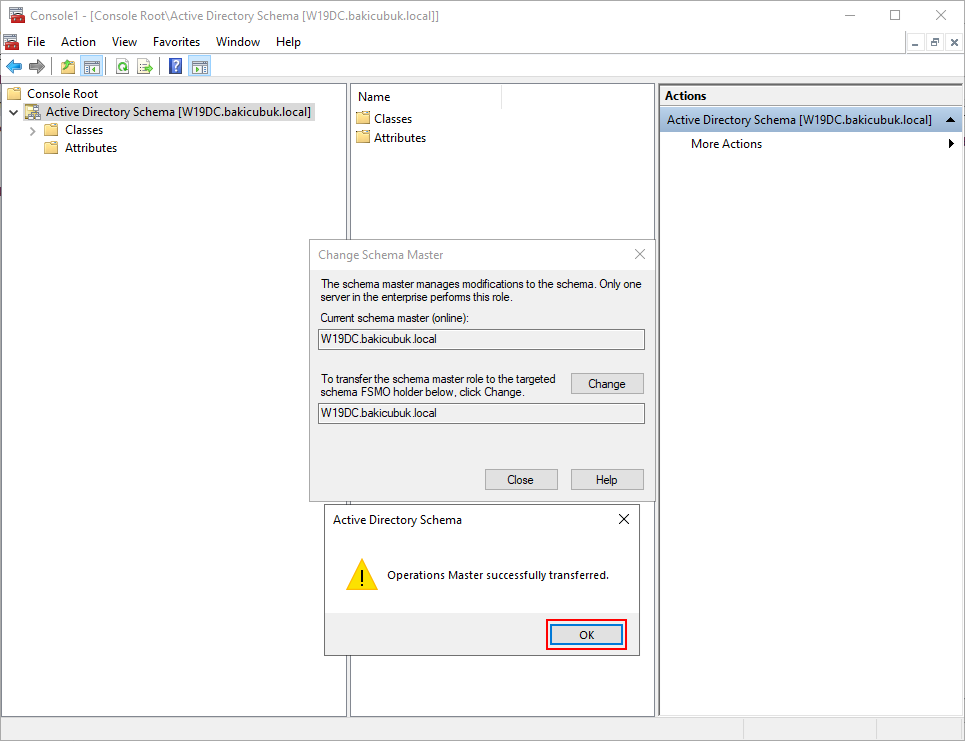Click the blue Help question mark icon
The image size is (965, 741).
point(175,66)
